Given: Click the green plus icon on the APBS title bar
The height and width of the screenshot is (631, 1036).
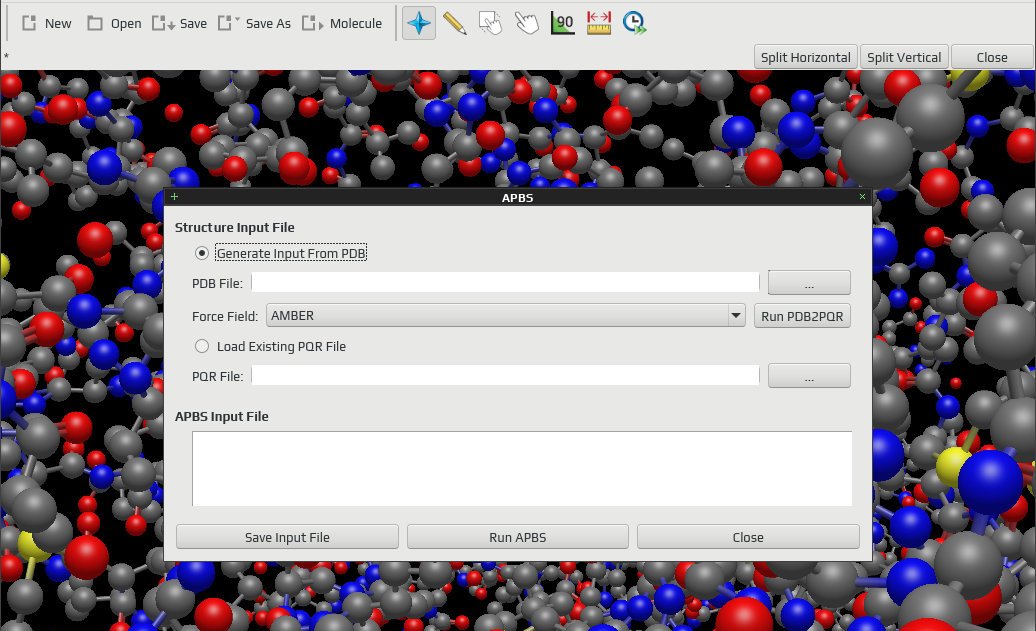Looking at the screenshot, I should [174, 197].
